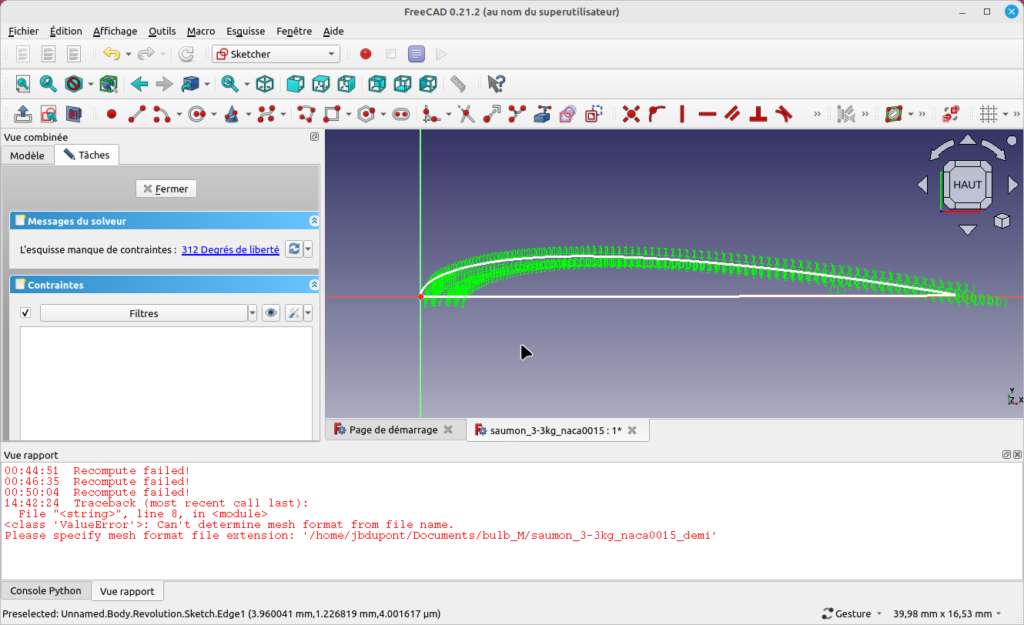
Task: Click the Isometric view icon
Action: (x=264, y=84)
